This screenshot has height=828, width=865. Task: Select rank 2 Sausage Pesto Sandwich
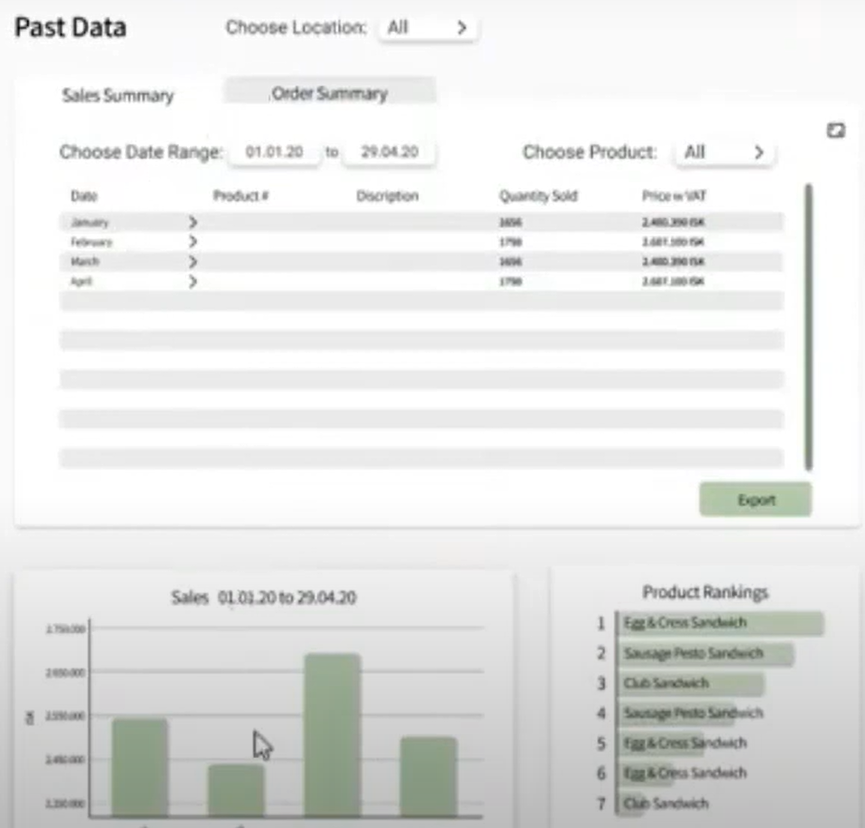(705, 654)
